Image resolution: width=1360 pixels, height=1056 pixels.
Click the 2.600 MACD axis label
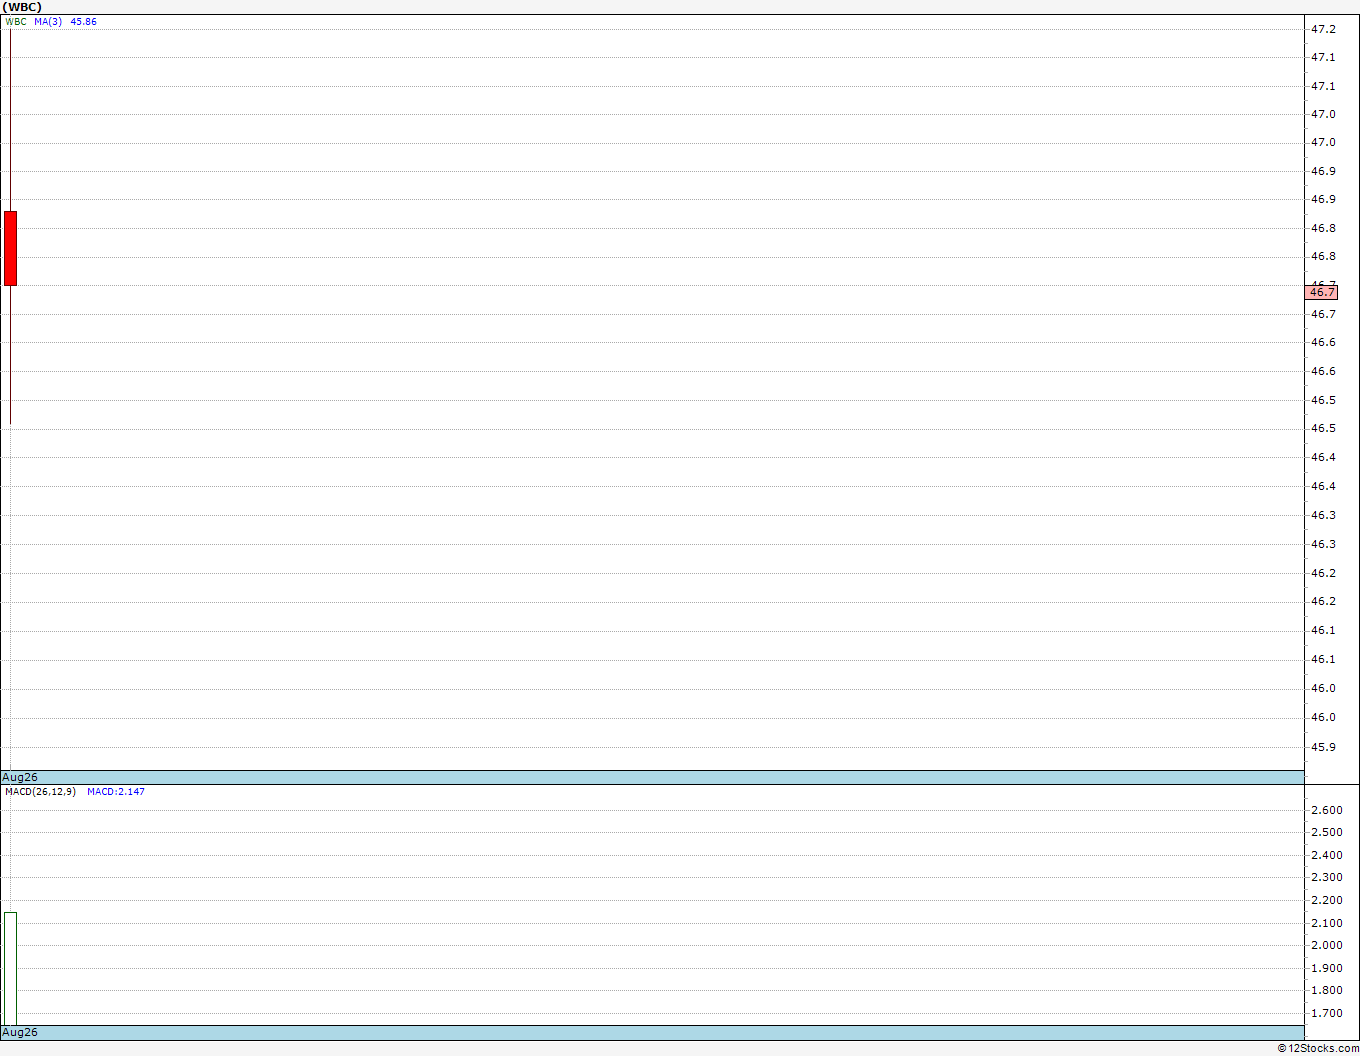[1327, 810]
